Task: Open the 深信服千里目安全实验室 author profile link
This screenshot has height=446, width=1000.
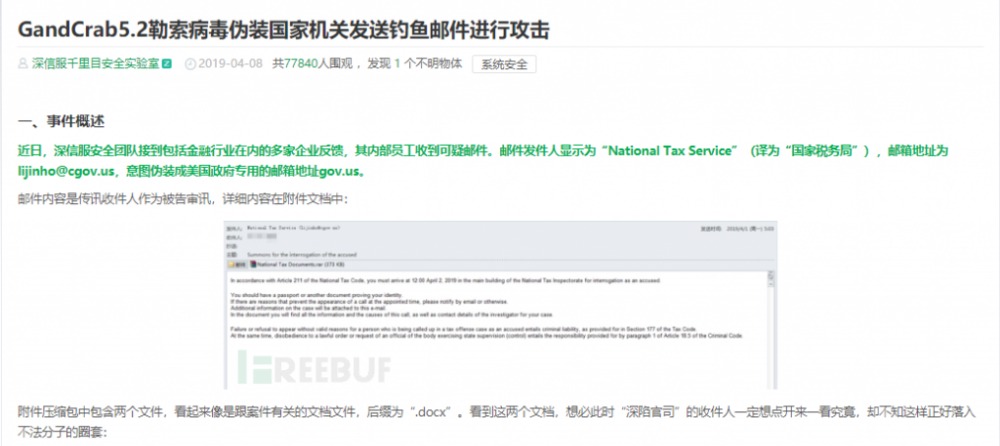Action: 94,64
